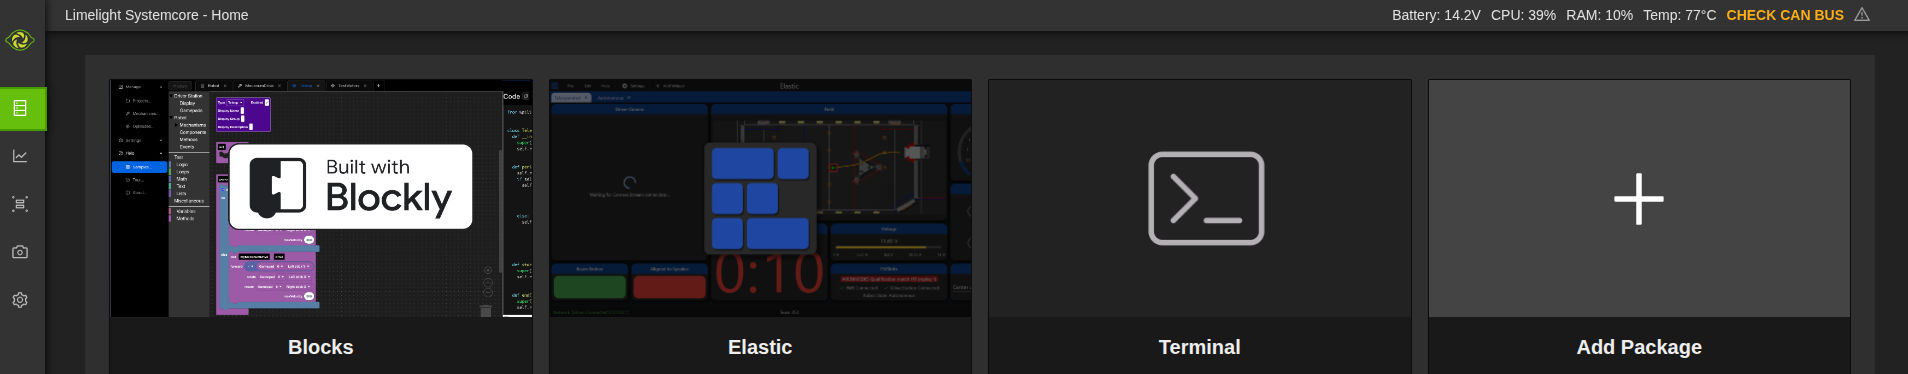Click the Limelight logo icon

coord(20,41)
